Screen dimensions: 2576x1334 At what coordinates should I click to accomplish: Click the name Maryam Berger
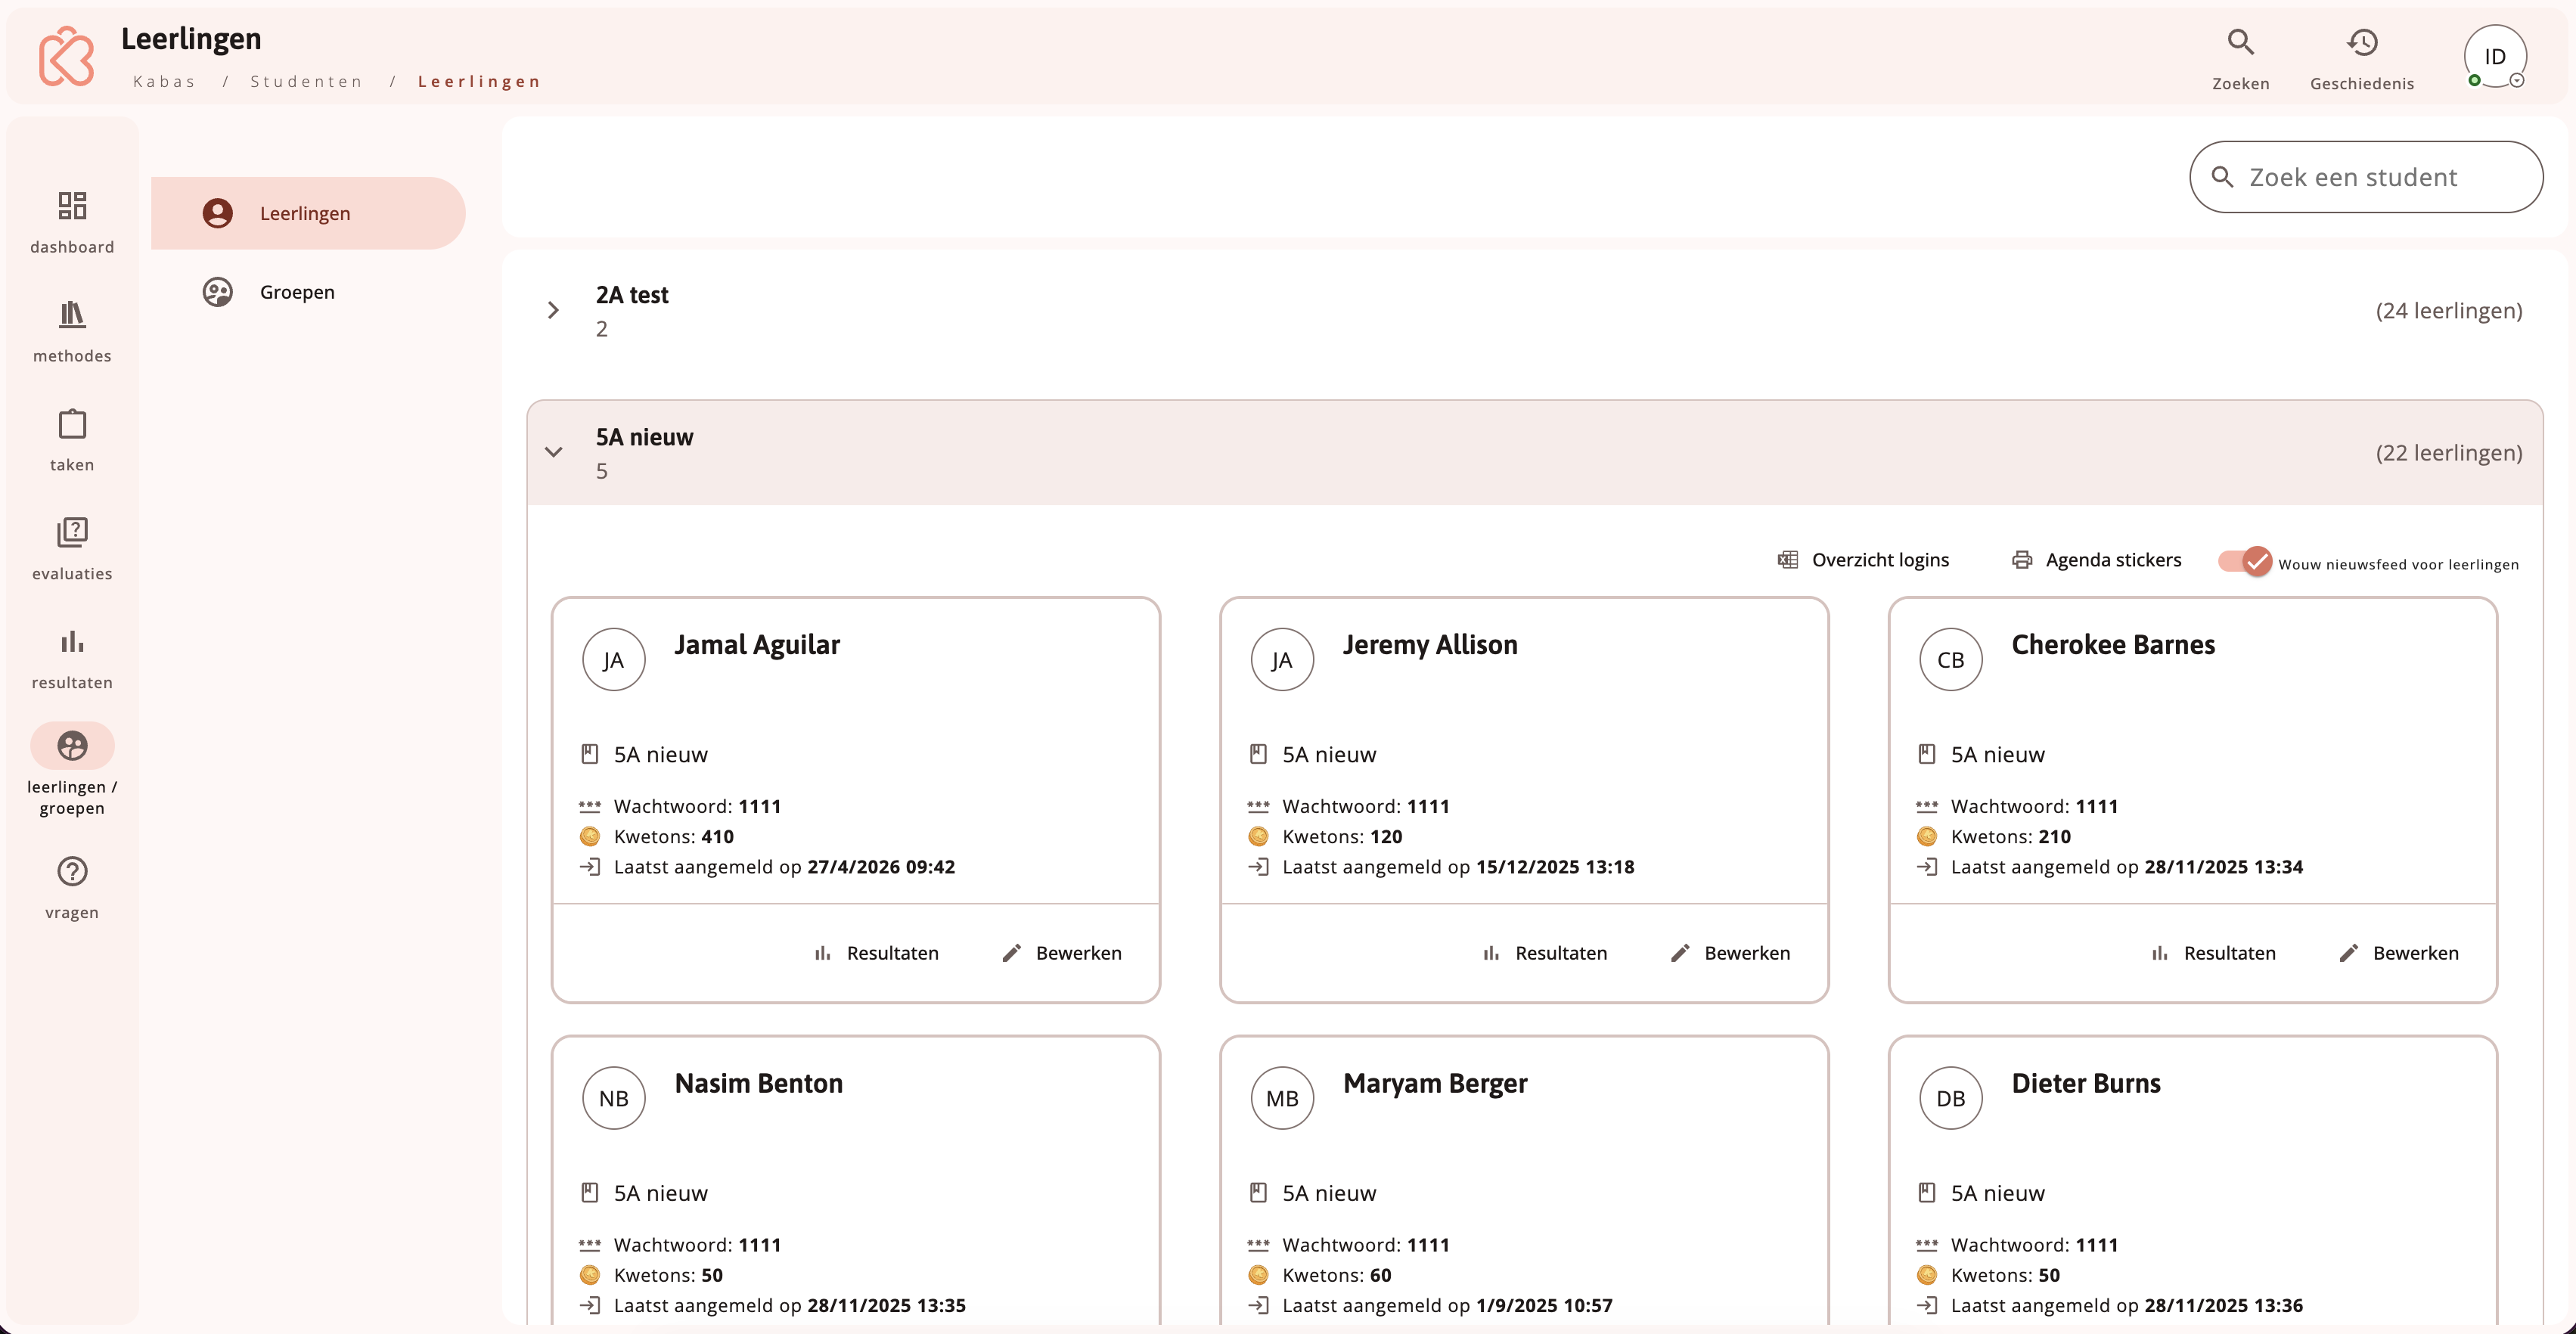(1435, 1084)
